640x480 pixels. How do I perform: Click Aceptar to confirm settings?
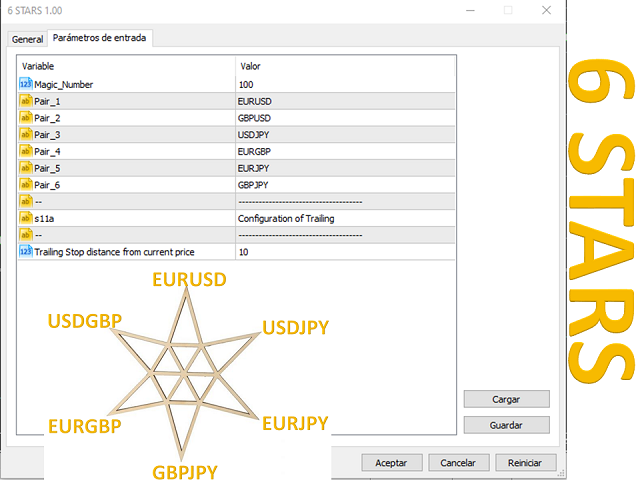pos(391,463)
